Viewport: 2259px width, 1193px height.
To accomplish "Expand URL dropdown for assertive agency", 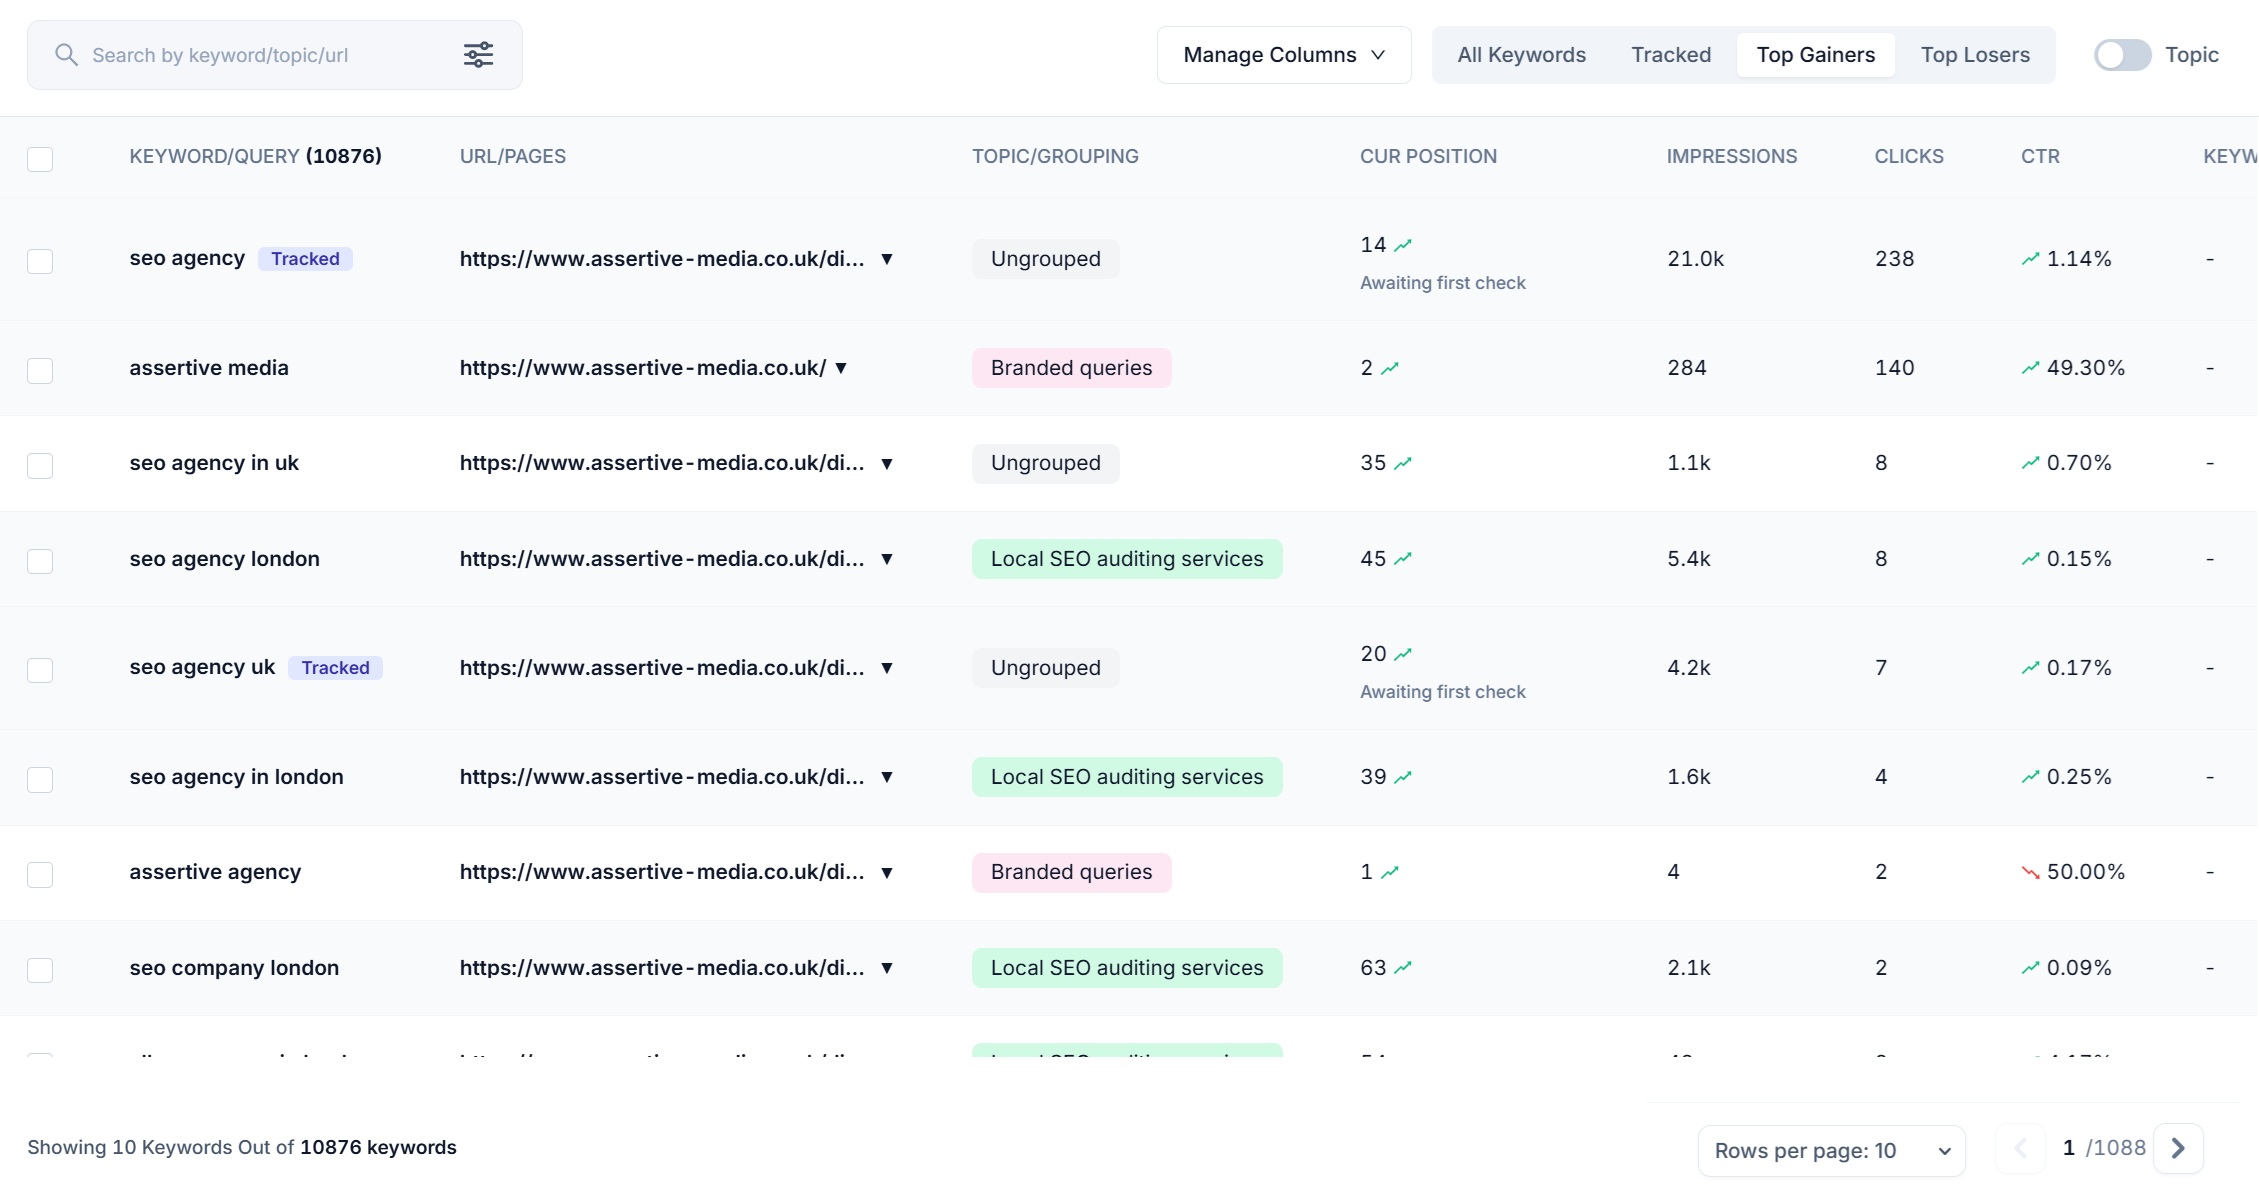I will click(886, 872).
